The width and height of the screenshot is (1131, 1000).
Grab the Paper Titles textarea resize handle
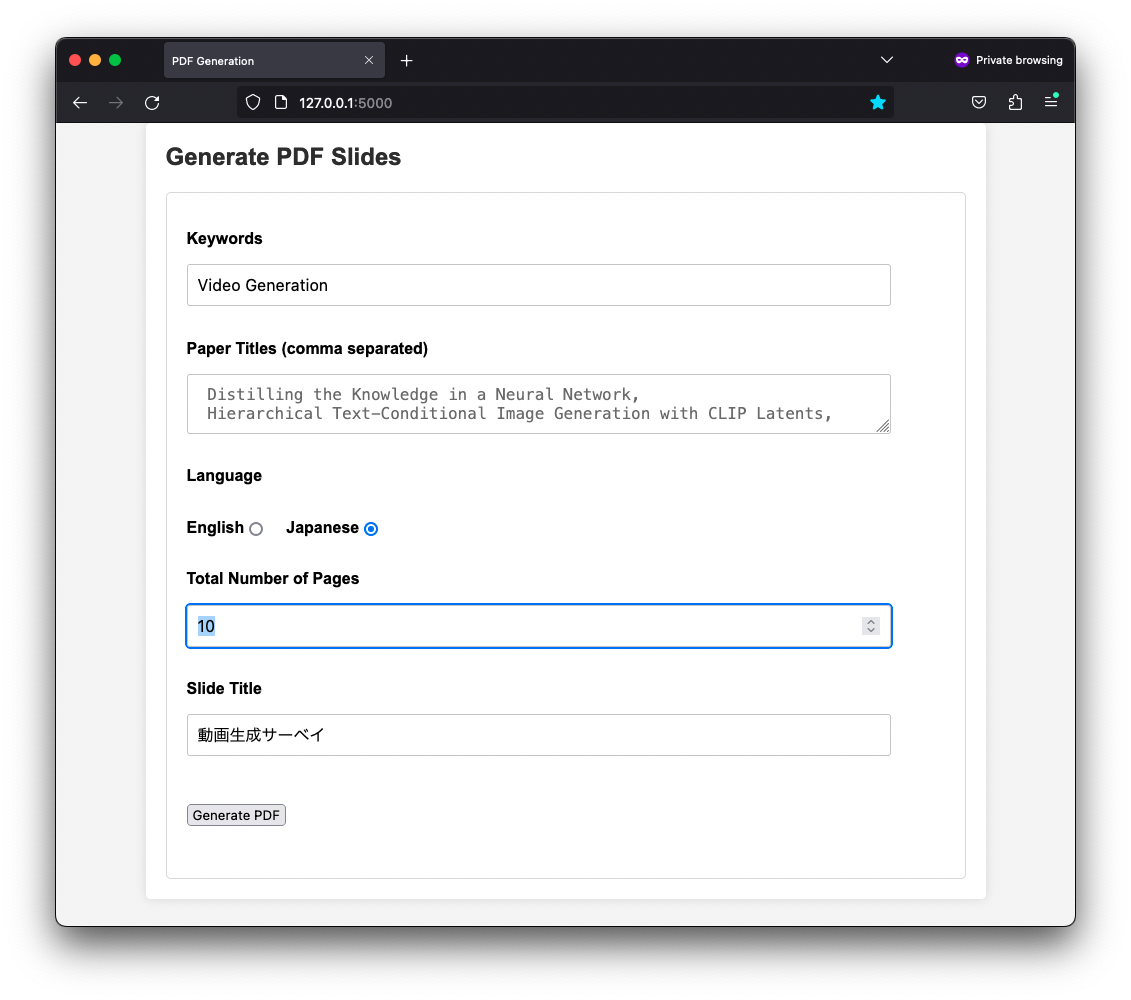tap(883, 426)
